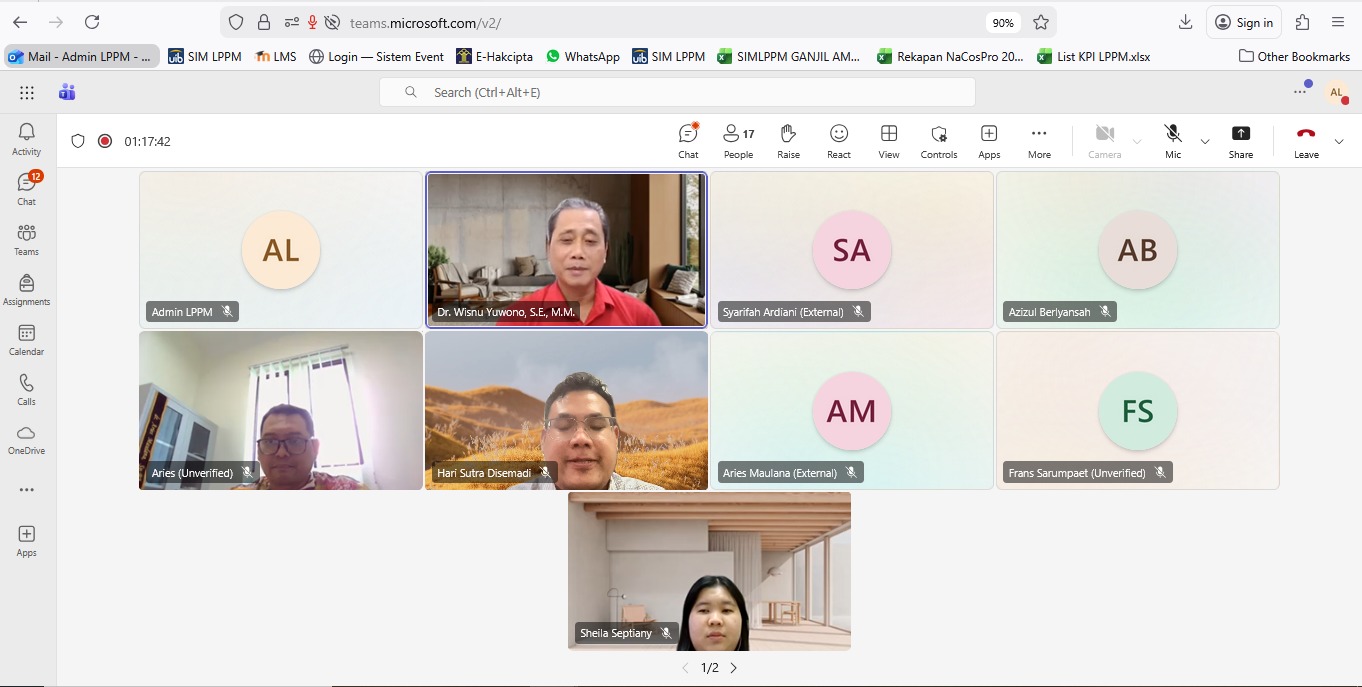
Task: Switch to Calendar in the sidebar
Action: [27, 340]
